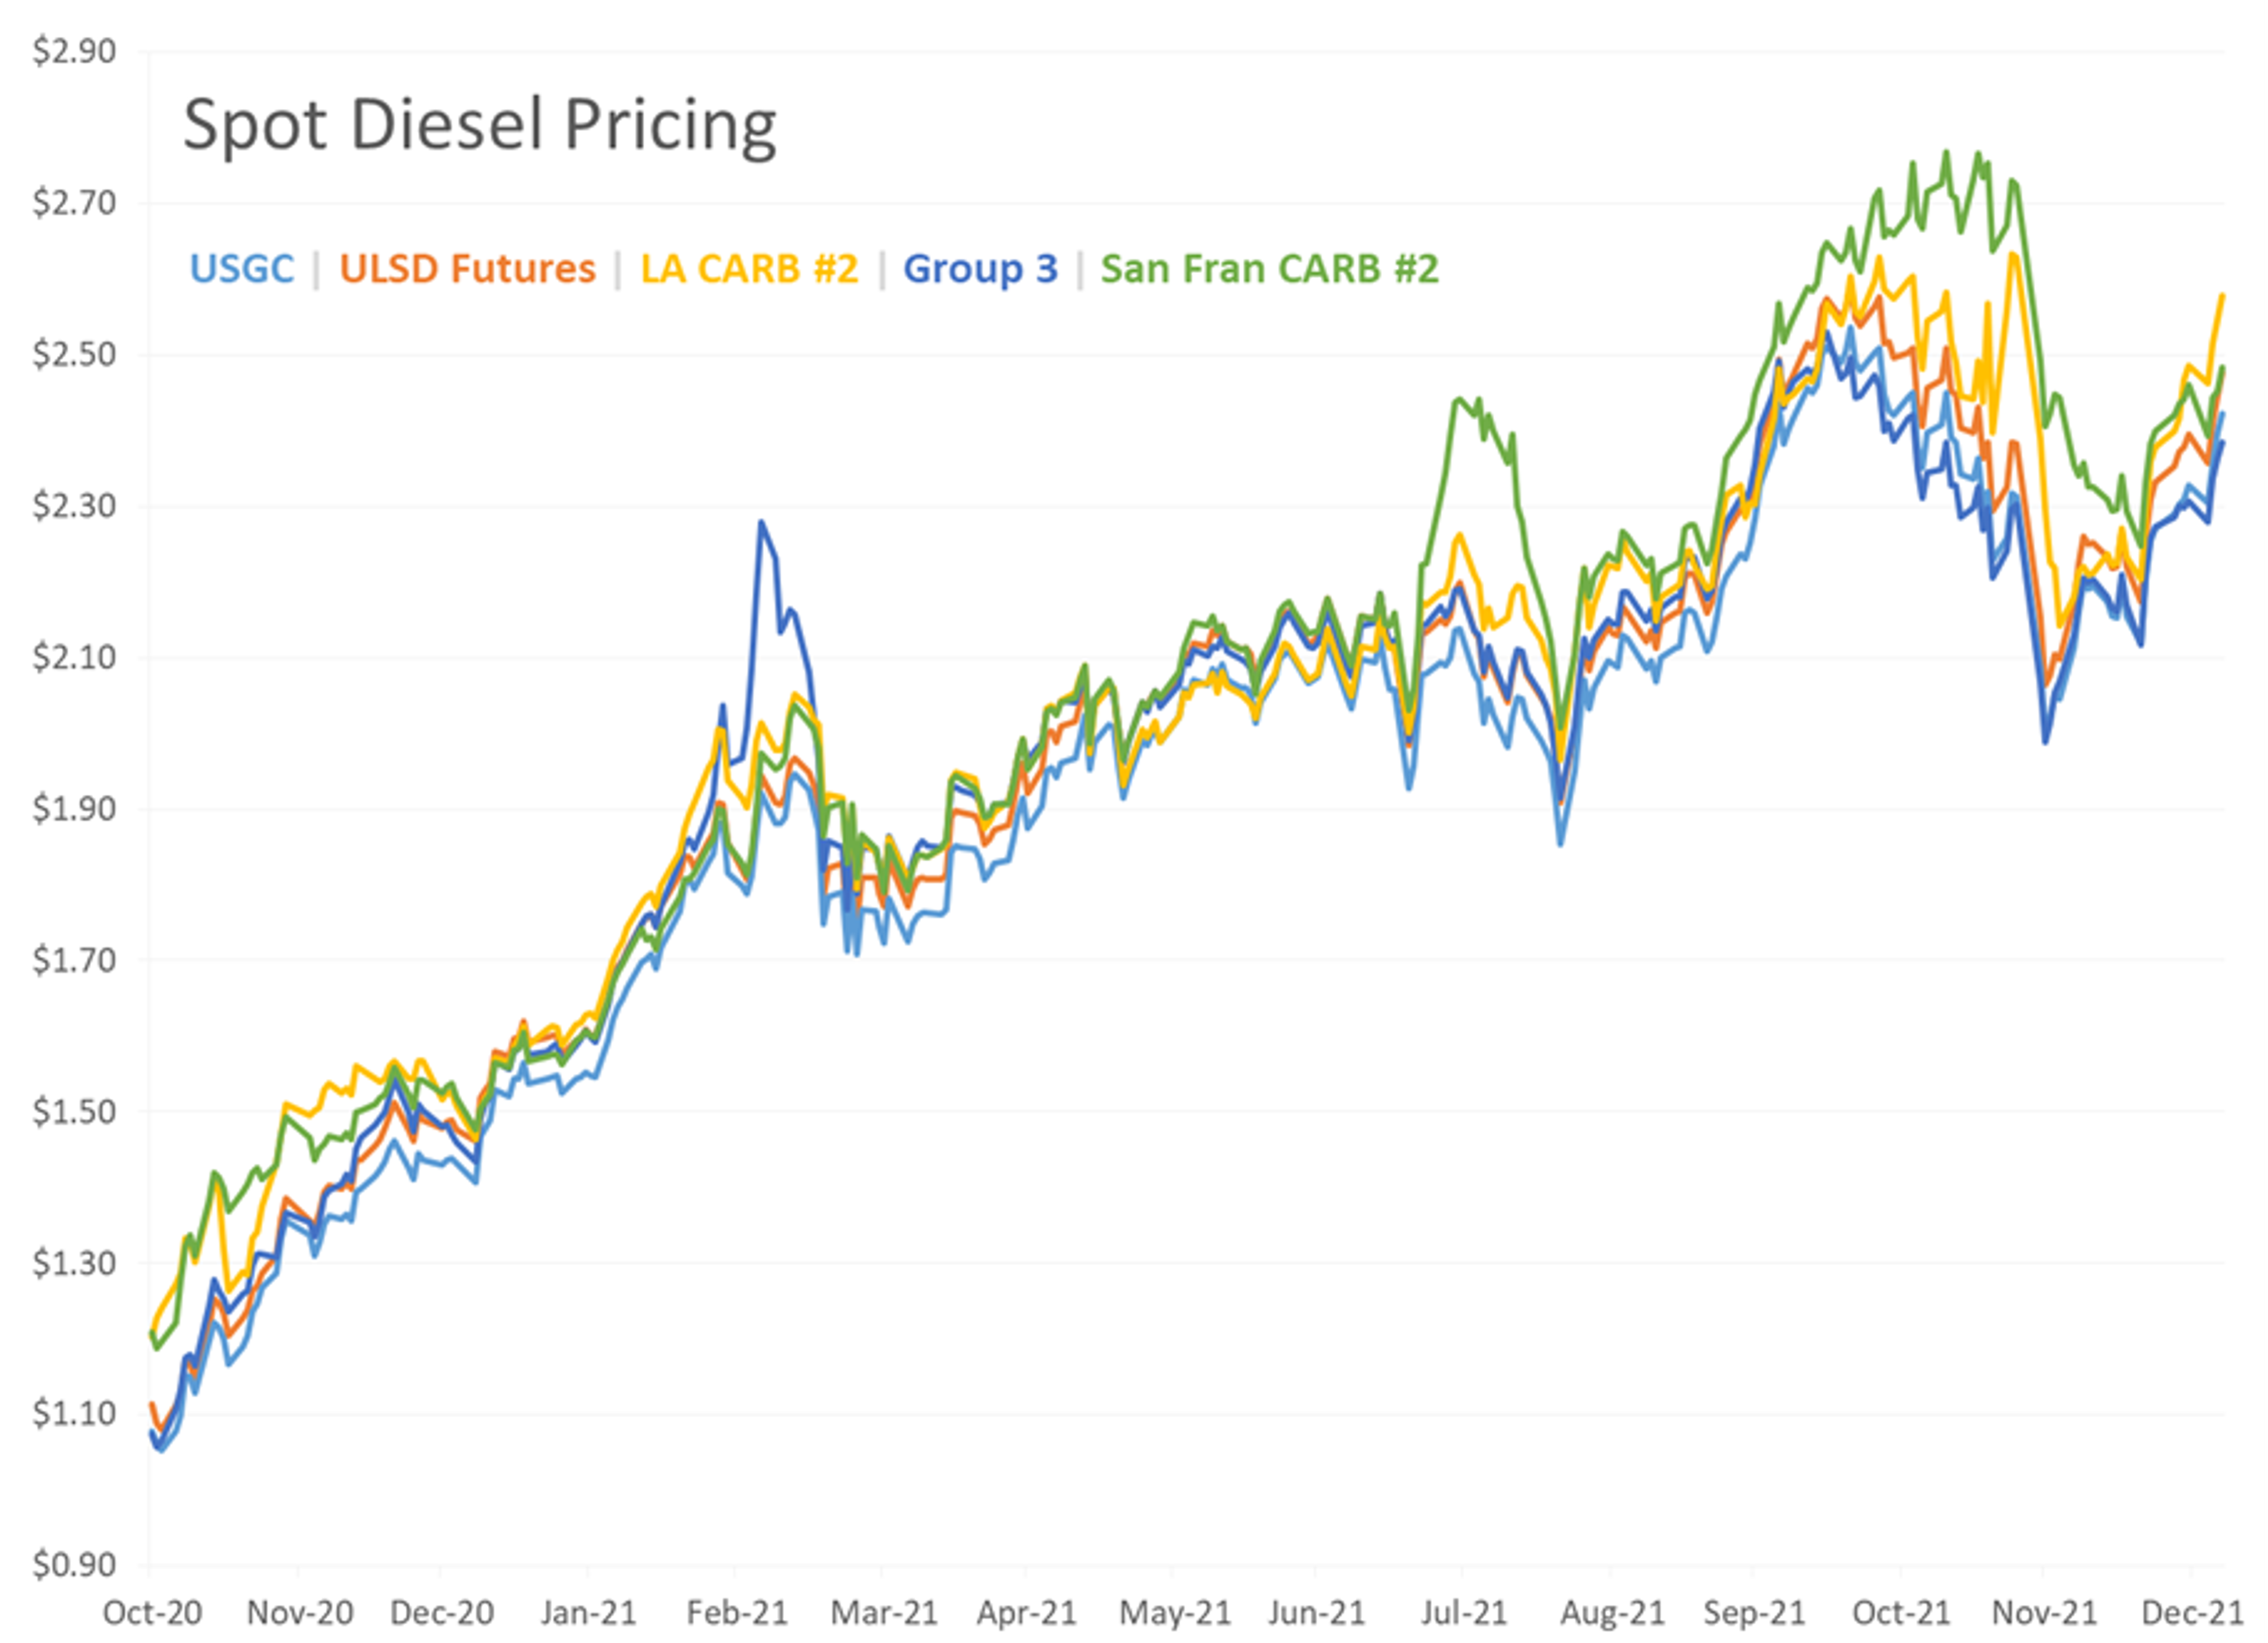Screen dimensions: 2268x1643
Task: Click the $2.10 y-axis label
Action: [x=74, y=656]
